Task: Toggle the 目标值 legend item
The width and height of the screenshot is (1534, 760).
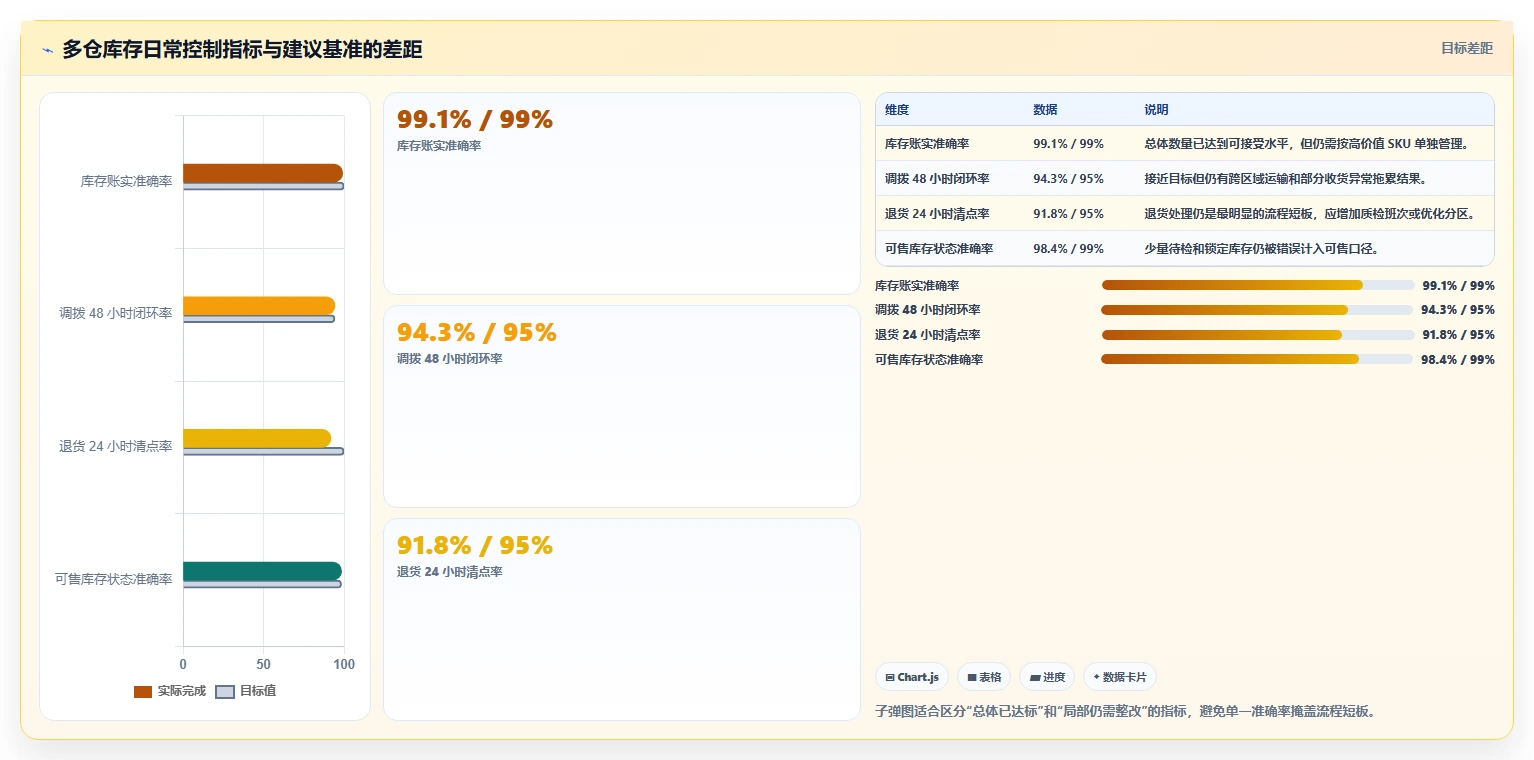Action: pos(246,691)
